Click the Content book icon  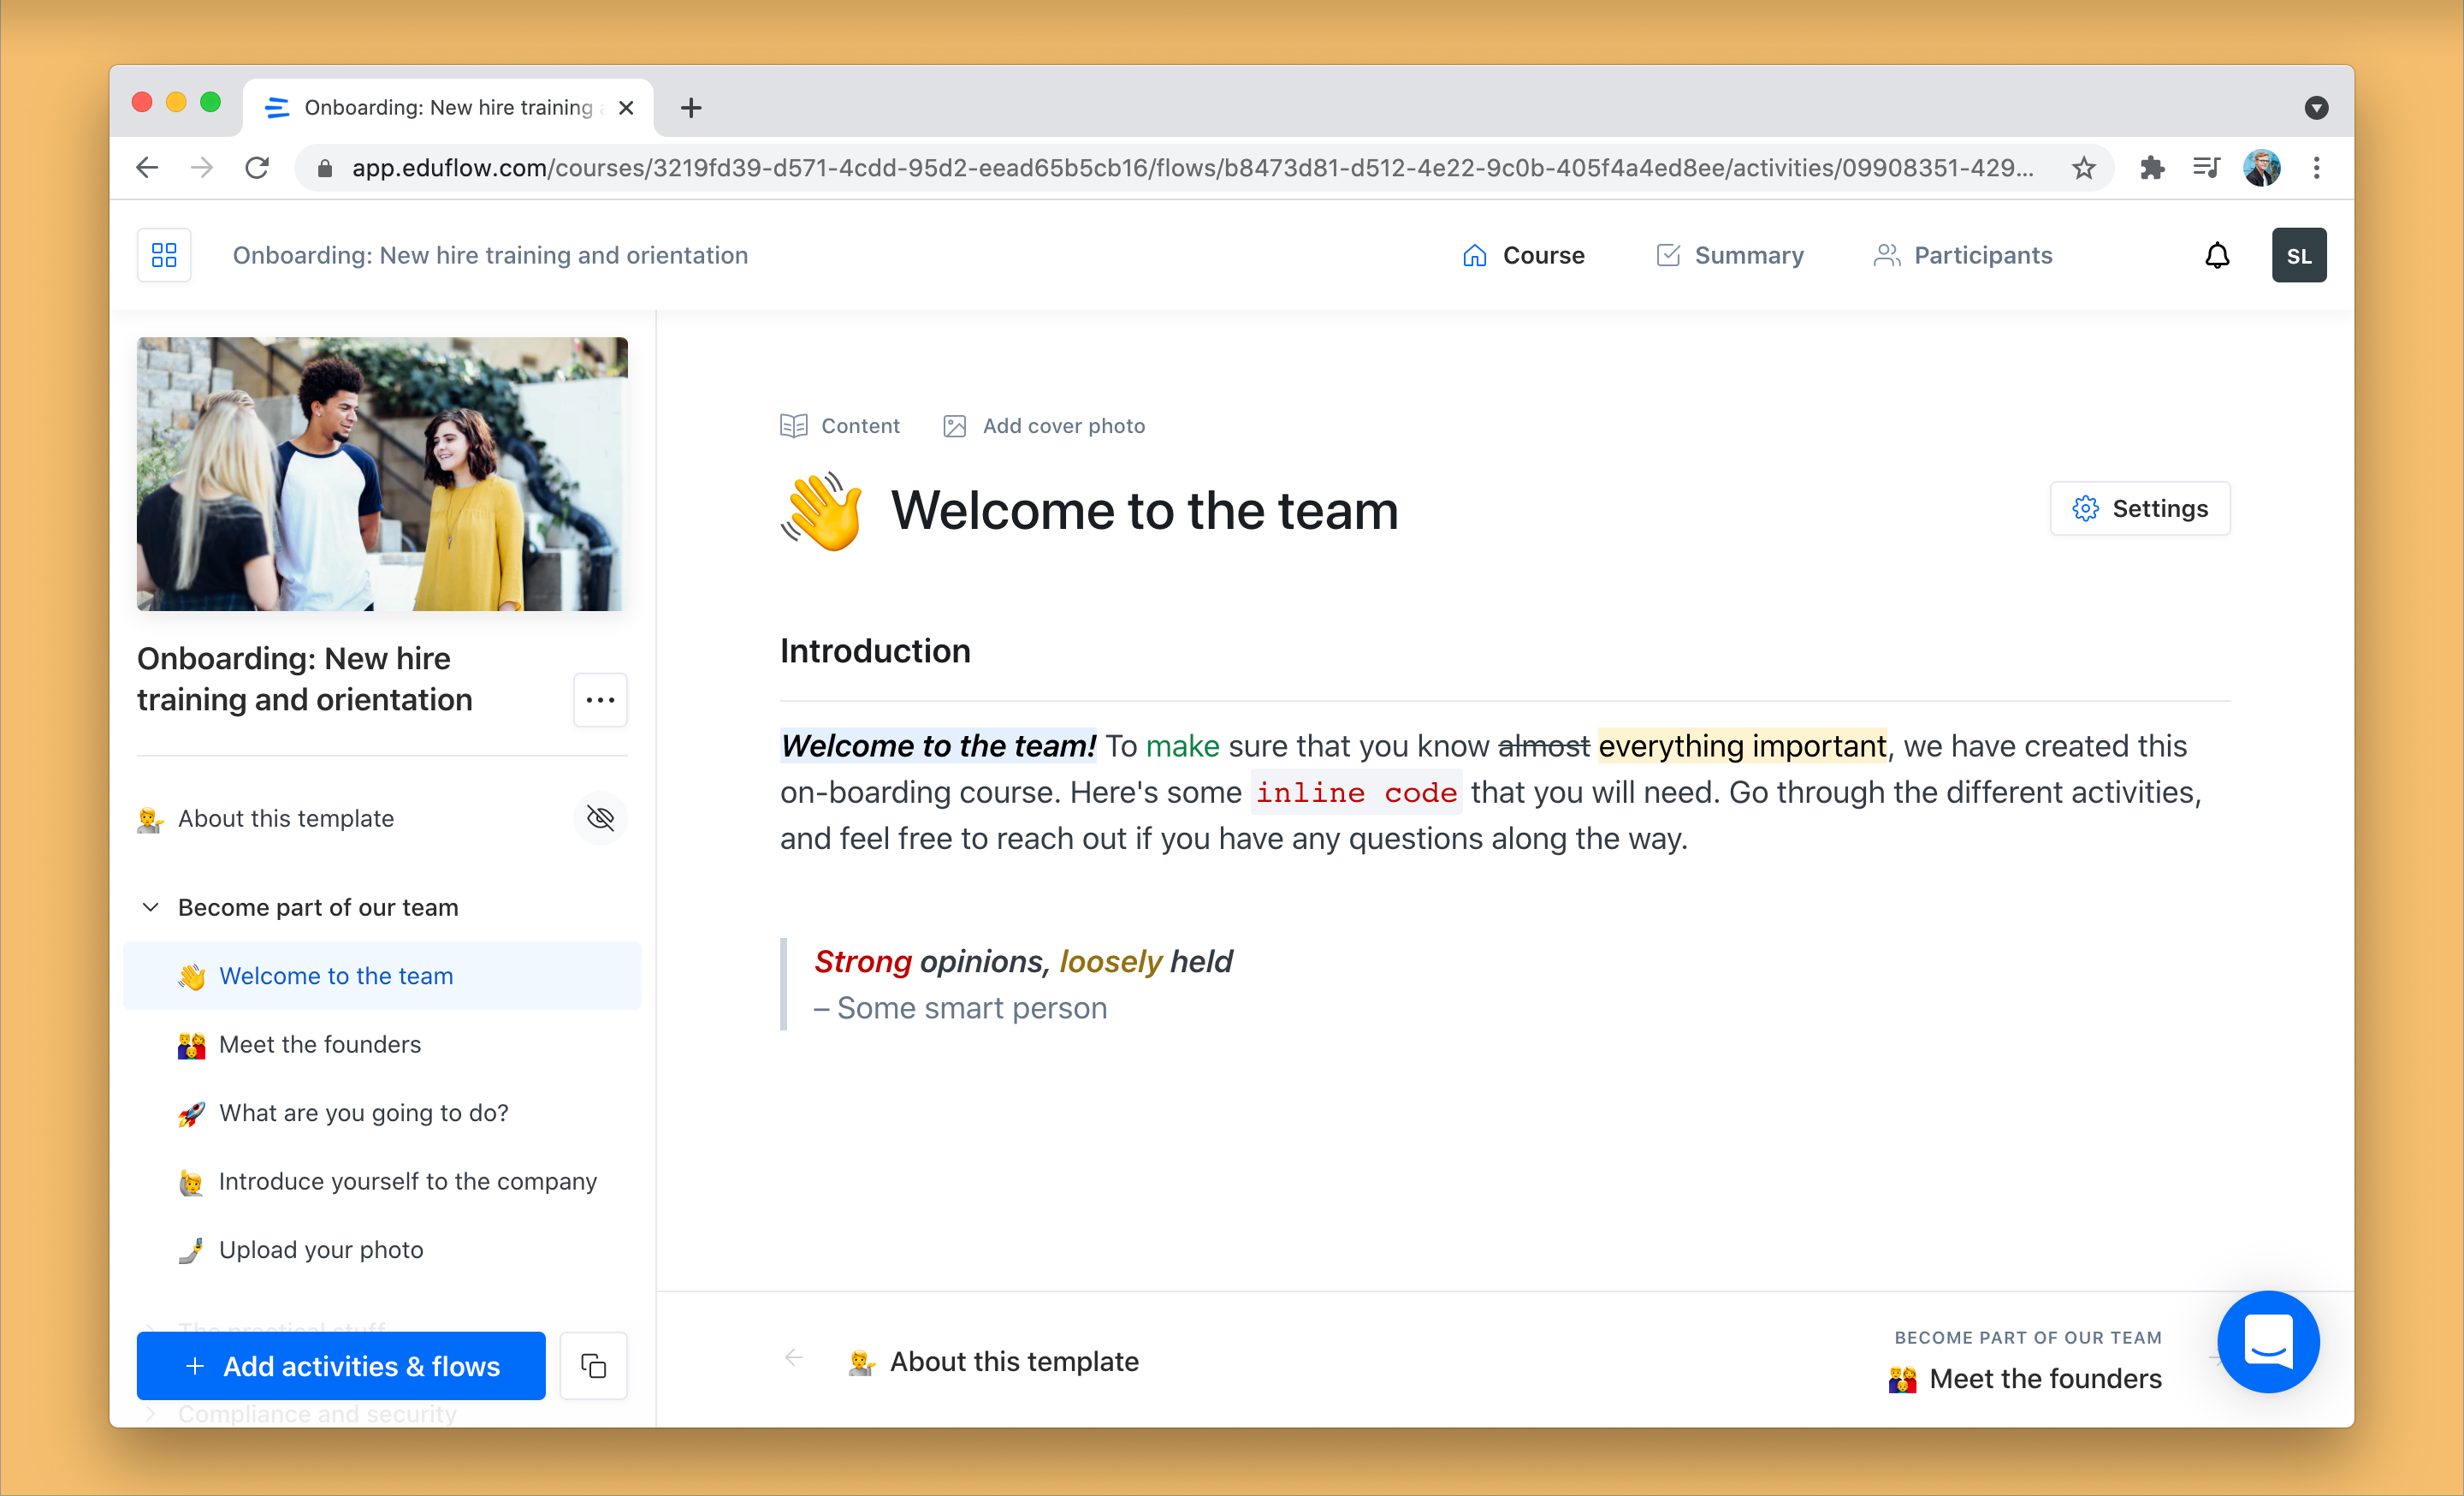tap(794, 426)
